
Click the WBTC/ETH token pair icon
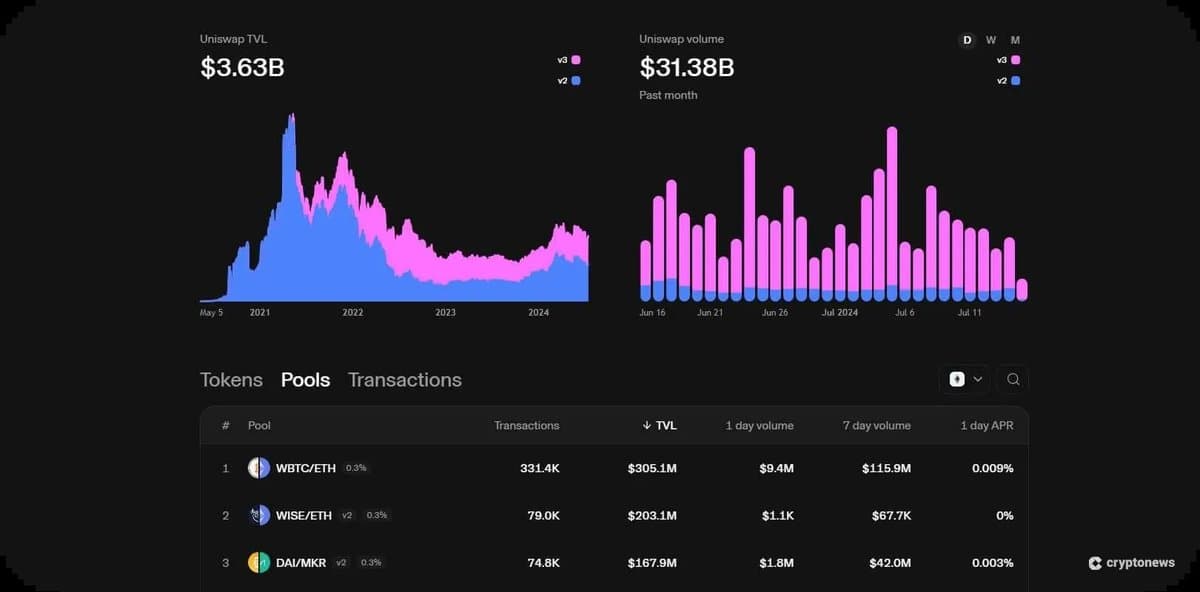[x=258, y=467]
